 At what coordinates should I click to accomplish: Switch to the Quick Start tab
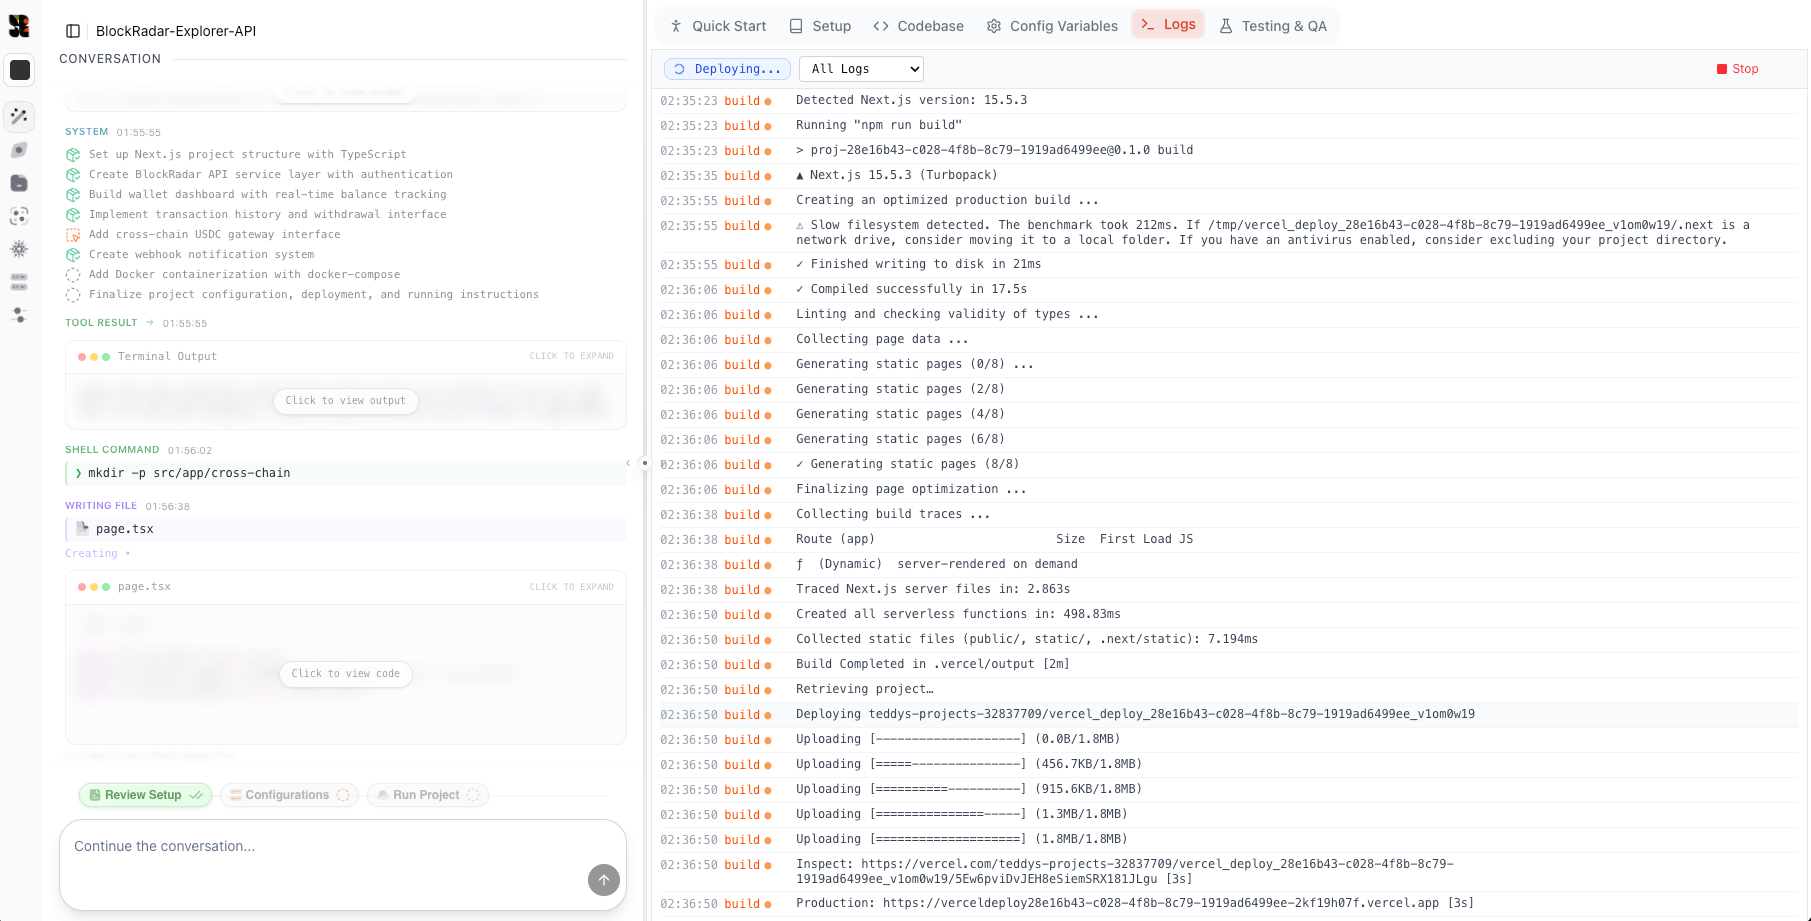[x=718, y=26]
